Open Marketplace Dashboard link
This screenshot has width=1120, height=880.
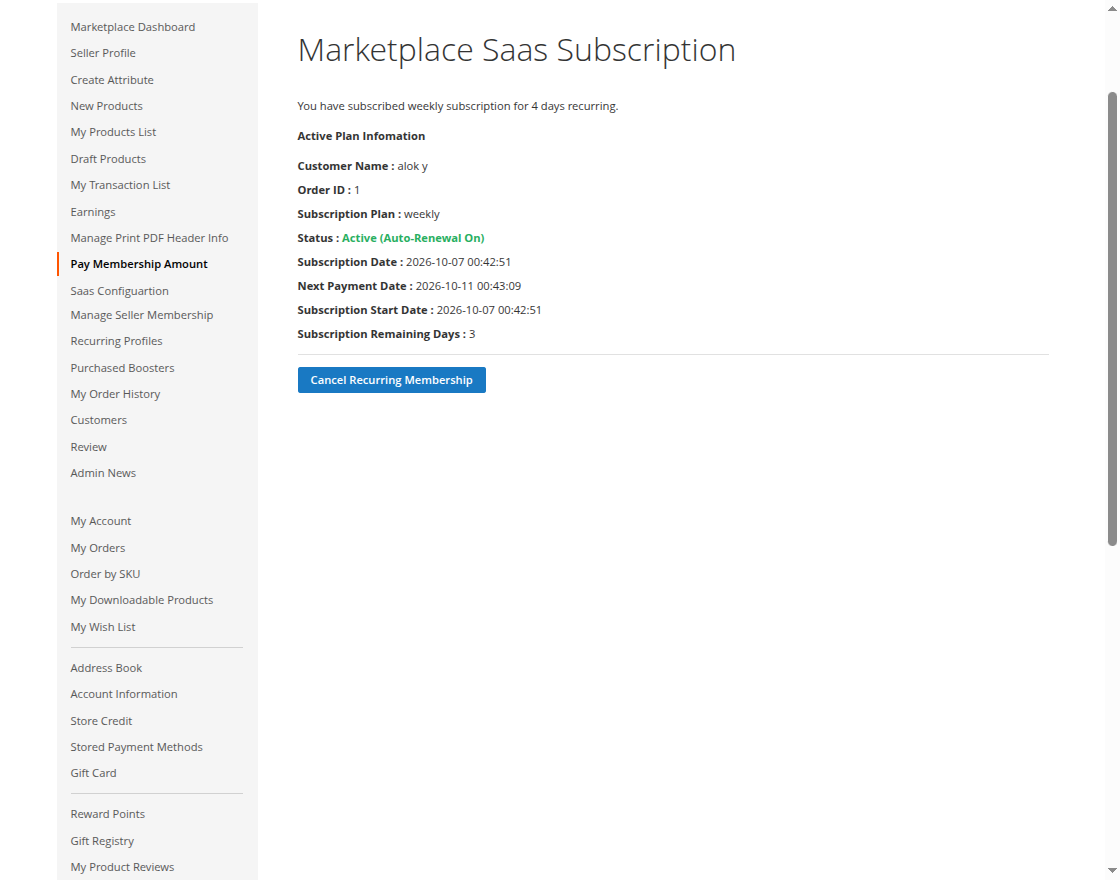point(132,27)
